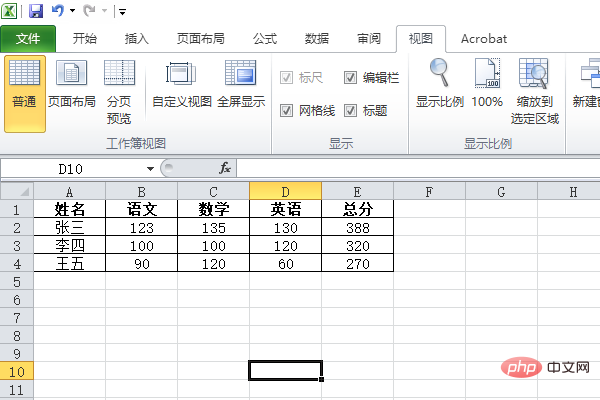The height and width of the screenshot is (400, 600).
Task: Click the cell with value 90
Action: (142, 263)
